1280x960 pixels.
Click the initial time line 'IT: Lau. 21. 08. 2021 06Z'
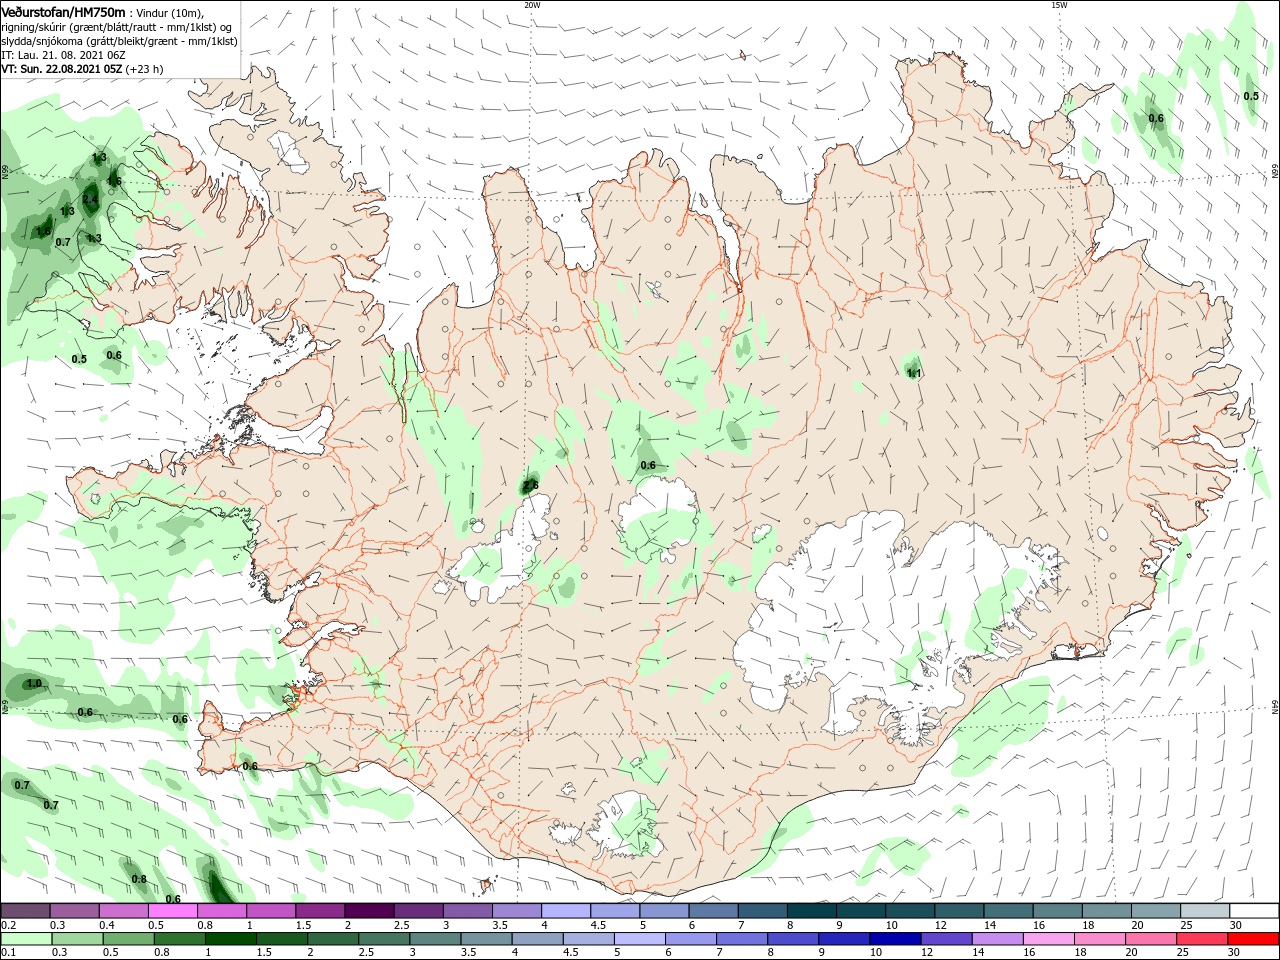click(63, 55)
